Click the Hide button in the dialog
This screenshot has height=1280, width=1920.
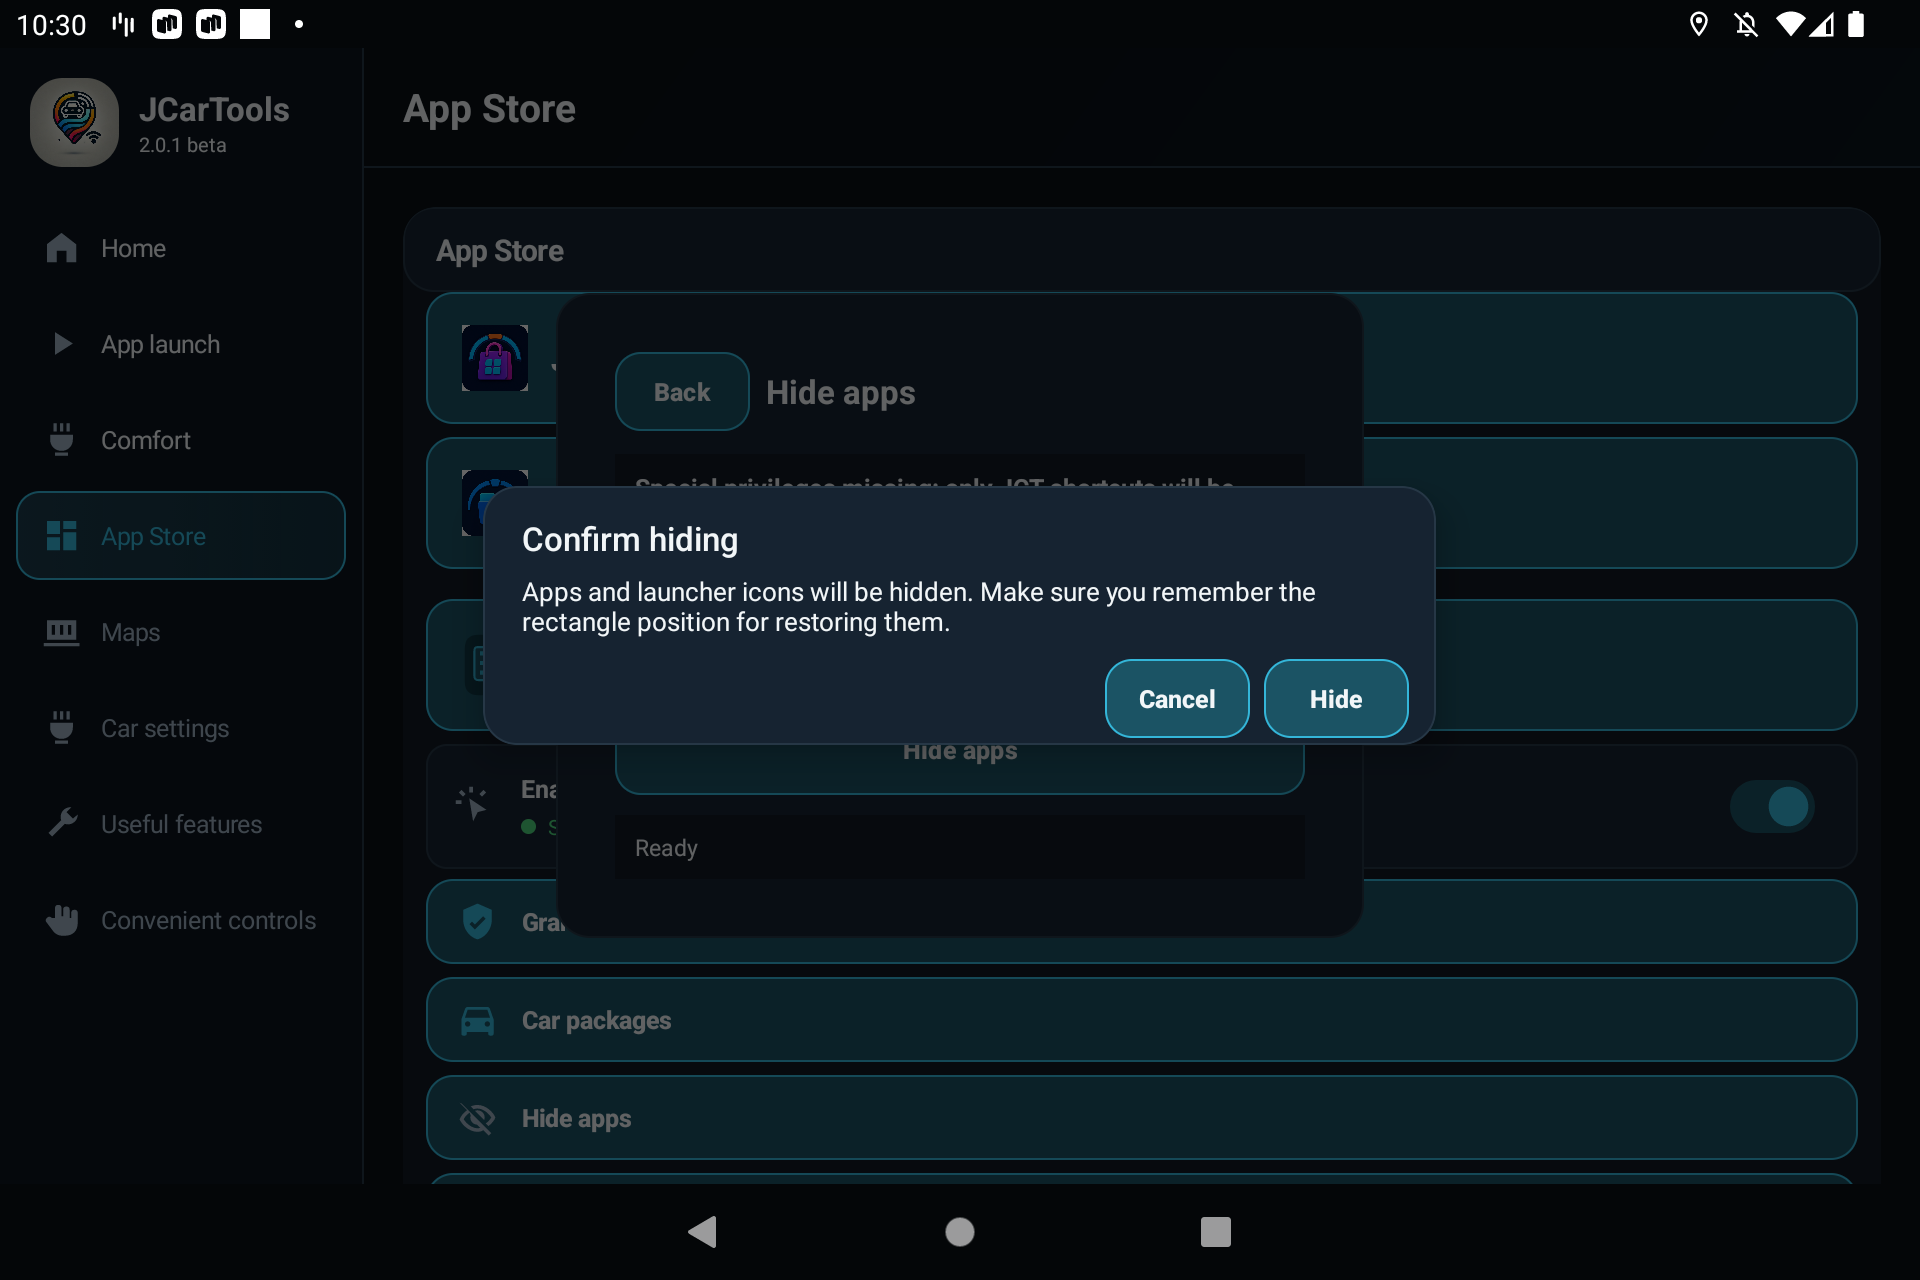pyautogui.click(x=1335, y=699)
